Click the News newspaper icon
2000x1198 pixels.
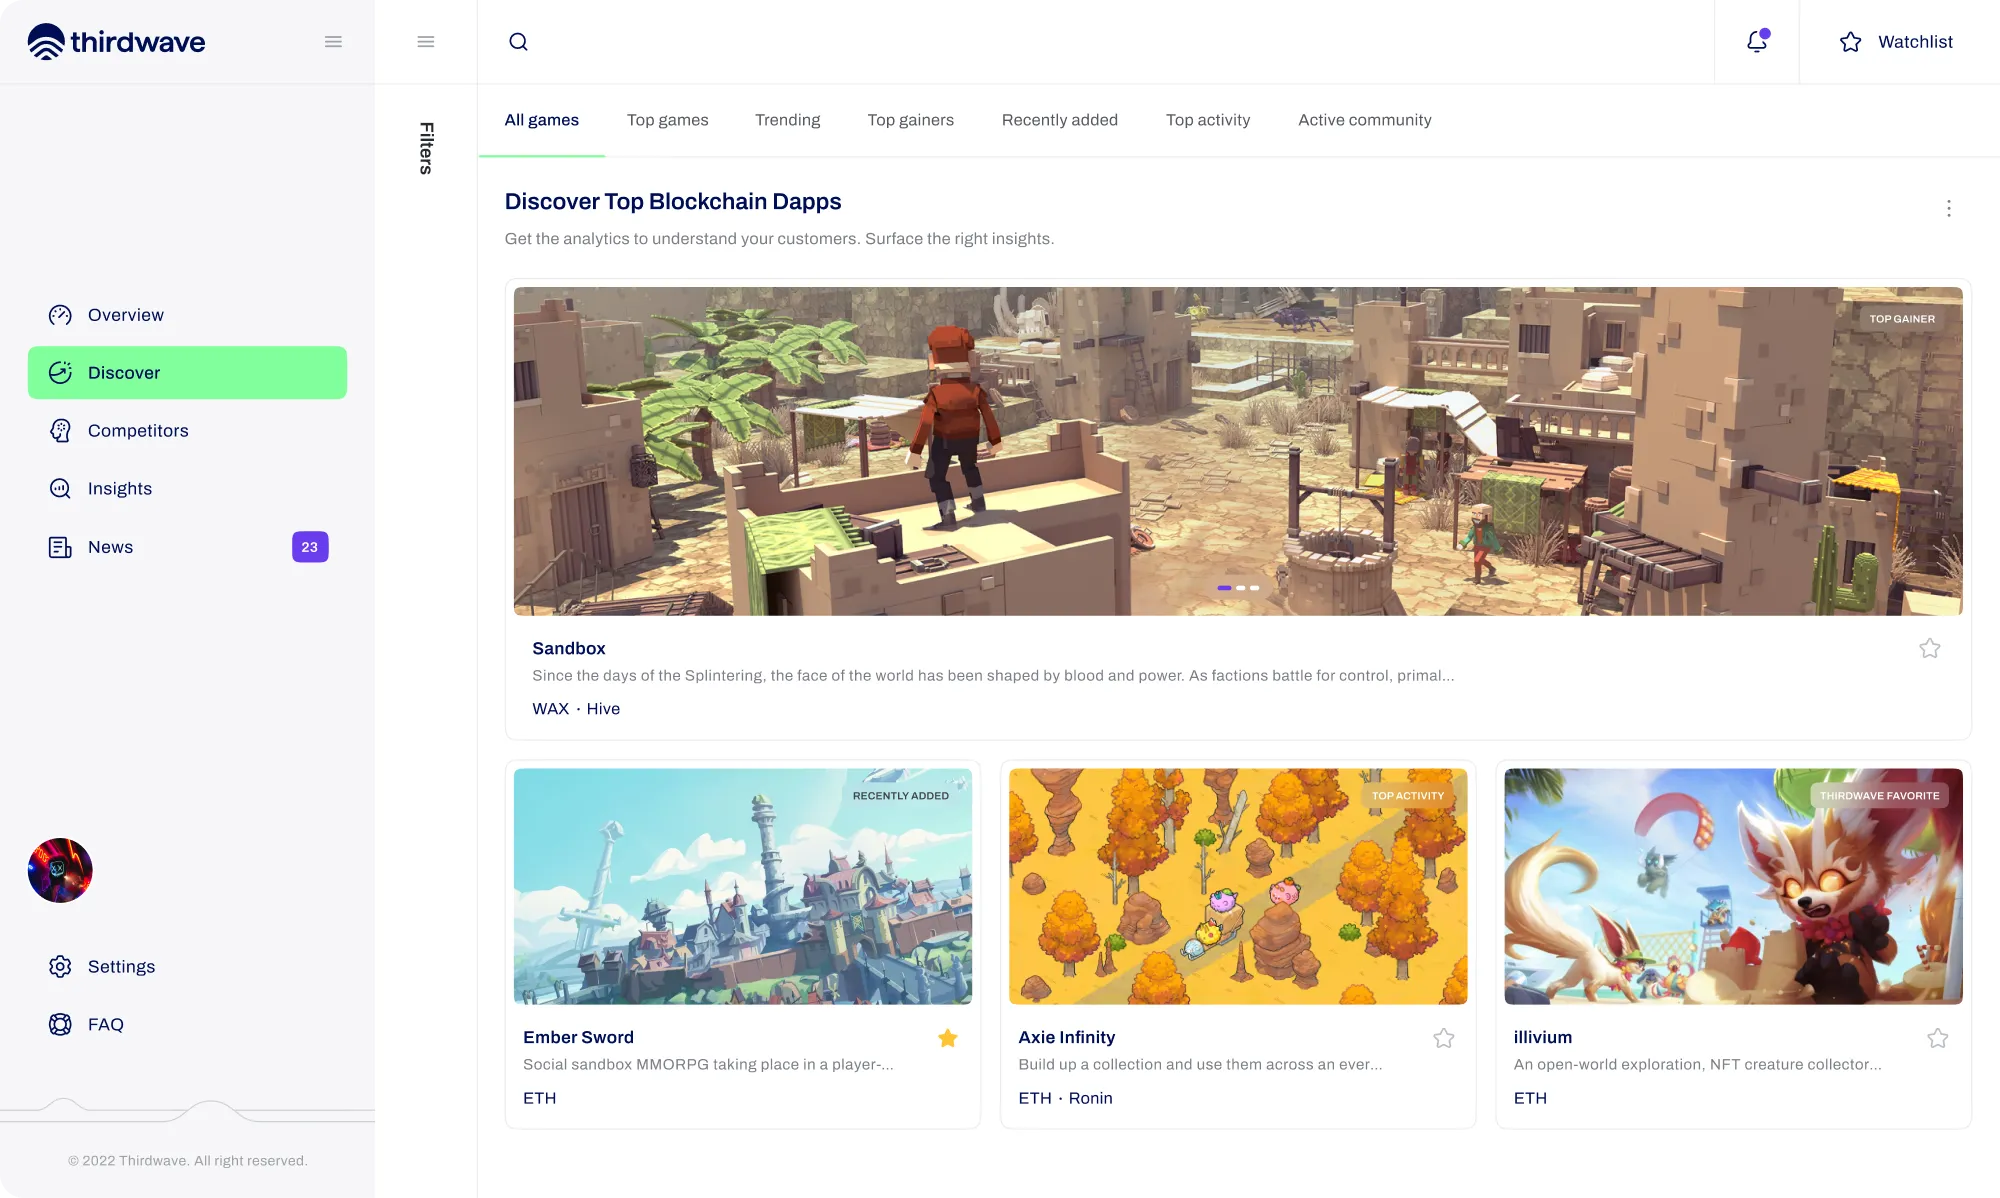point(60,547)
